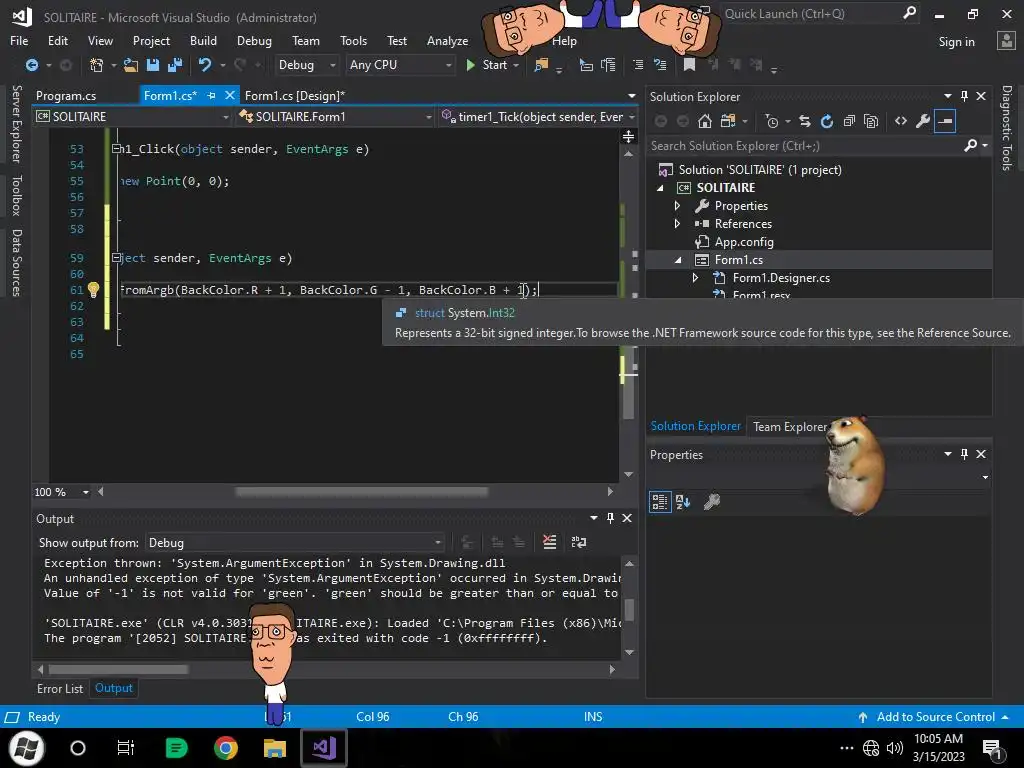
Task: Switch to the Form1.cs [Design]* tab
Action: [x=295, y=95]
